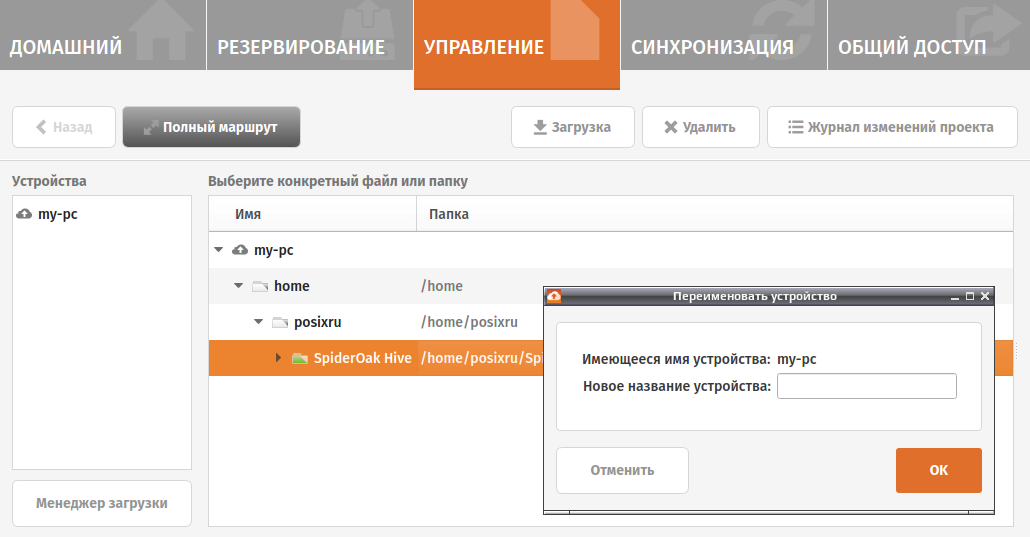Switch to the РЕЗЕРВИРОВАНИЕ tab
Viewport: 1030px width, 537px height.
tap(309, 35)
